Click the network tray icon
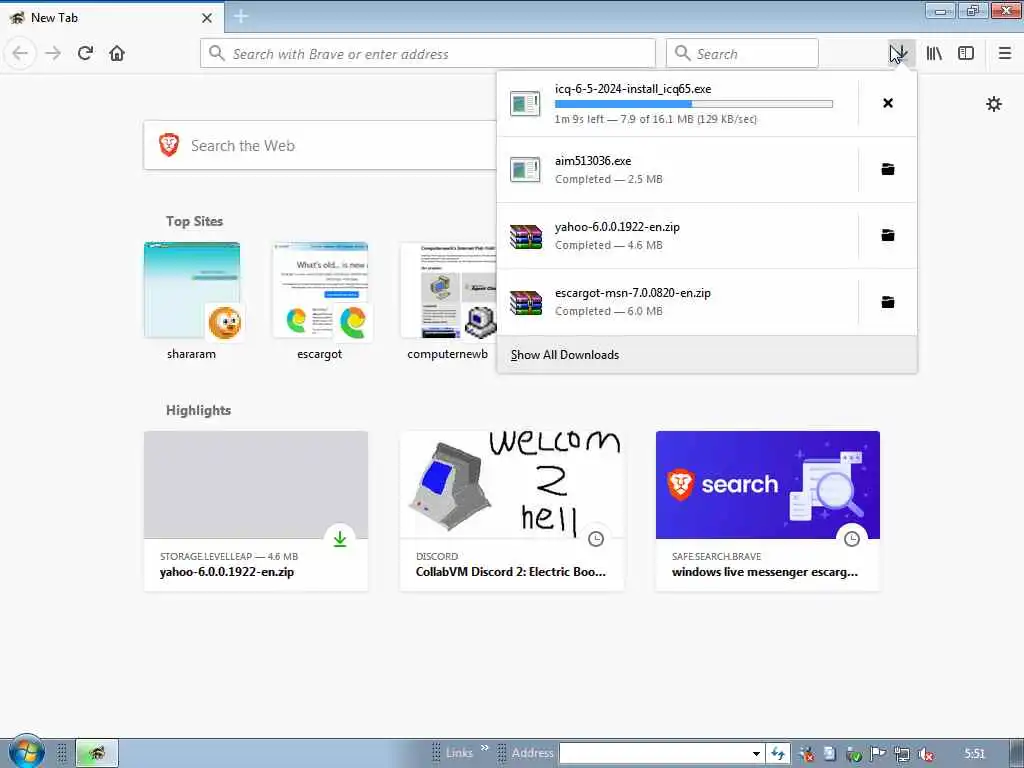The width and height of the screenshot is (1024, 768). [902, 754]
